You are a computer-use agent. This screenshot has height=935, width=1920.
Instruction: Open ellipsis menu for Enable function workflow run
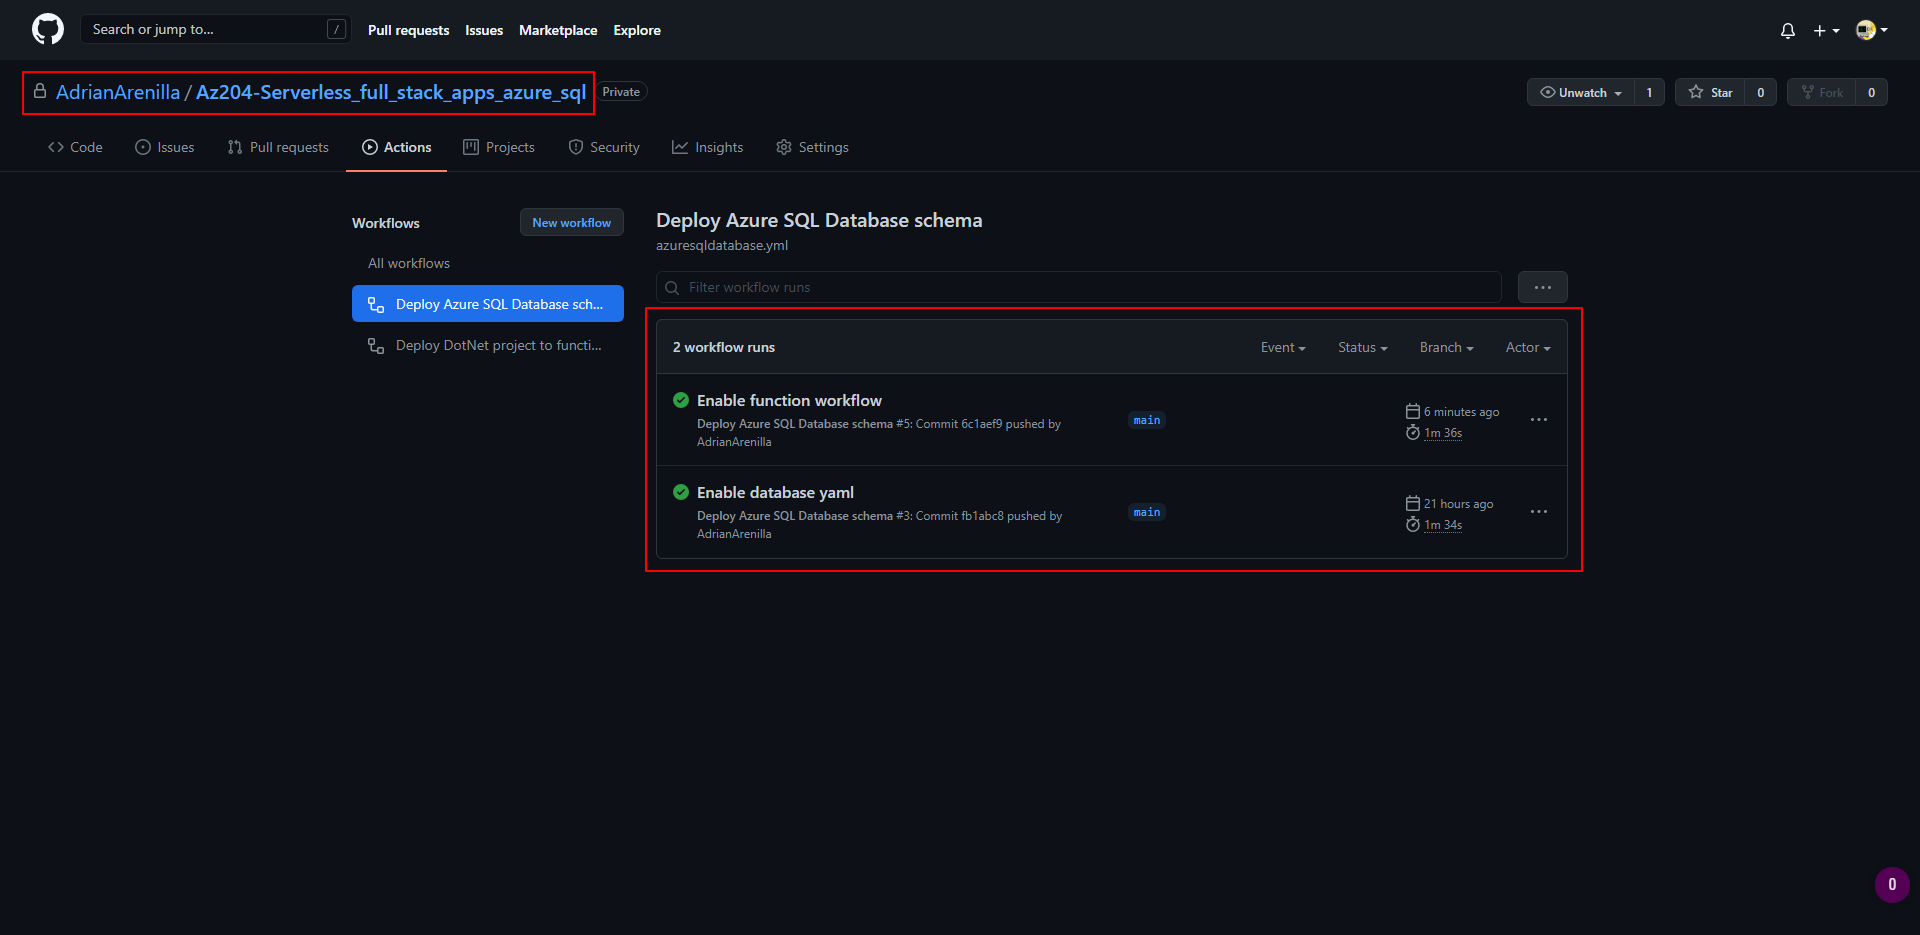tap(1539, 420)
